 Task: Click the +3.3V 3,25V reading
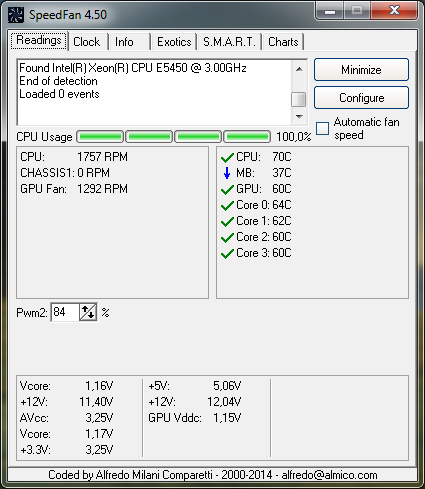[67, 450]
